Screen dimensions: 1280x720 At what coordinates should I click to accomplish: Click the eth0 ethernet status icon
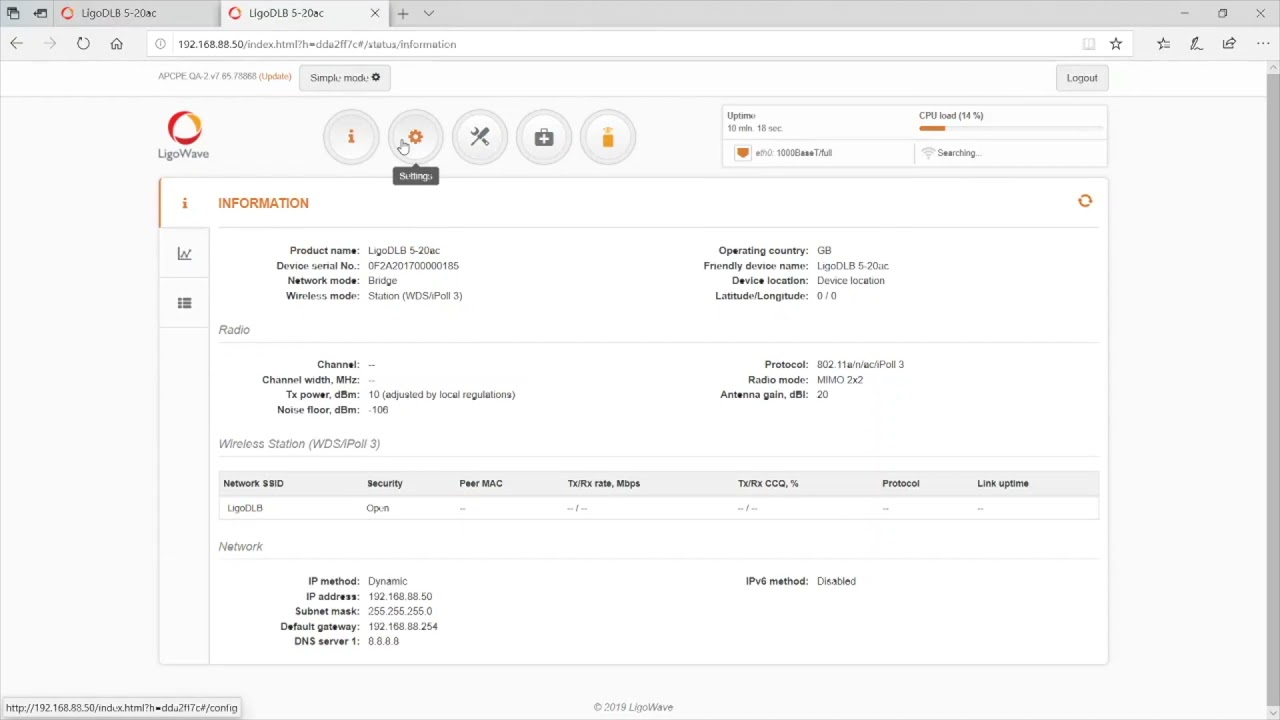tap(742, 153)
